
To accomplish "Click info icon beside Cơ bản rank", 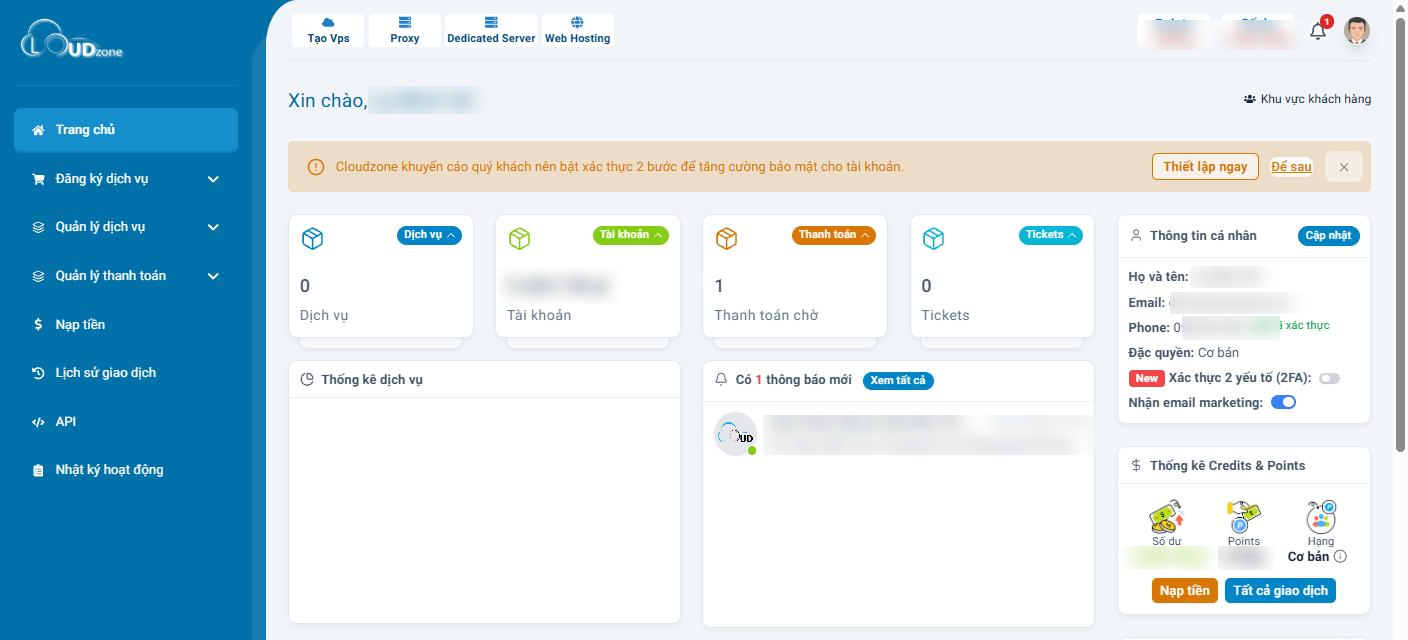I will pos(1340,556).
